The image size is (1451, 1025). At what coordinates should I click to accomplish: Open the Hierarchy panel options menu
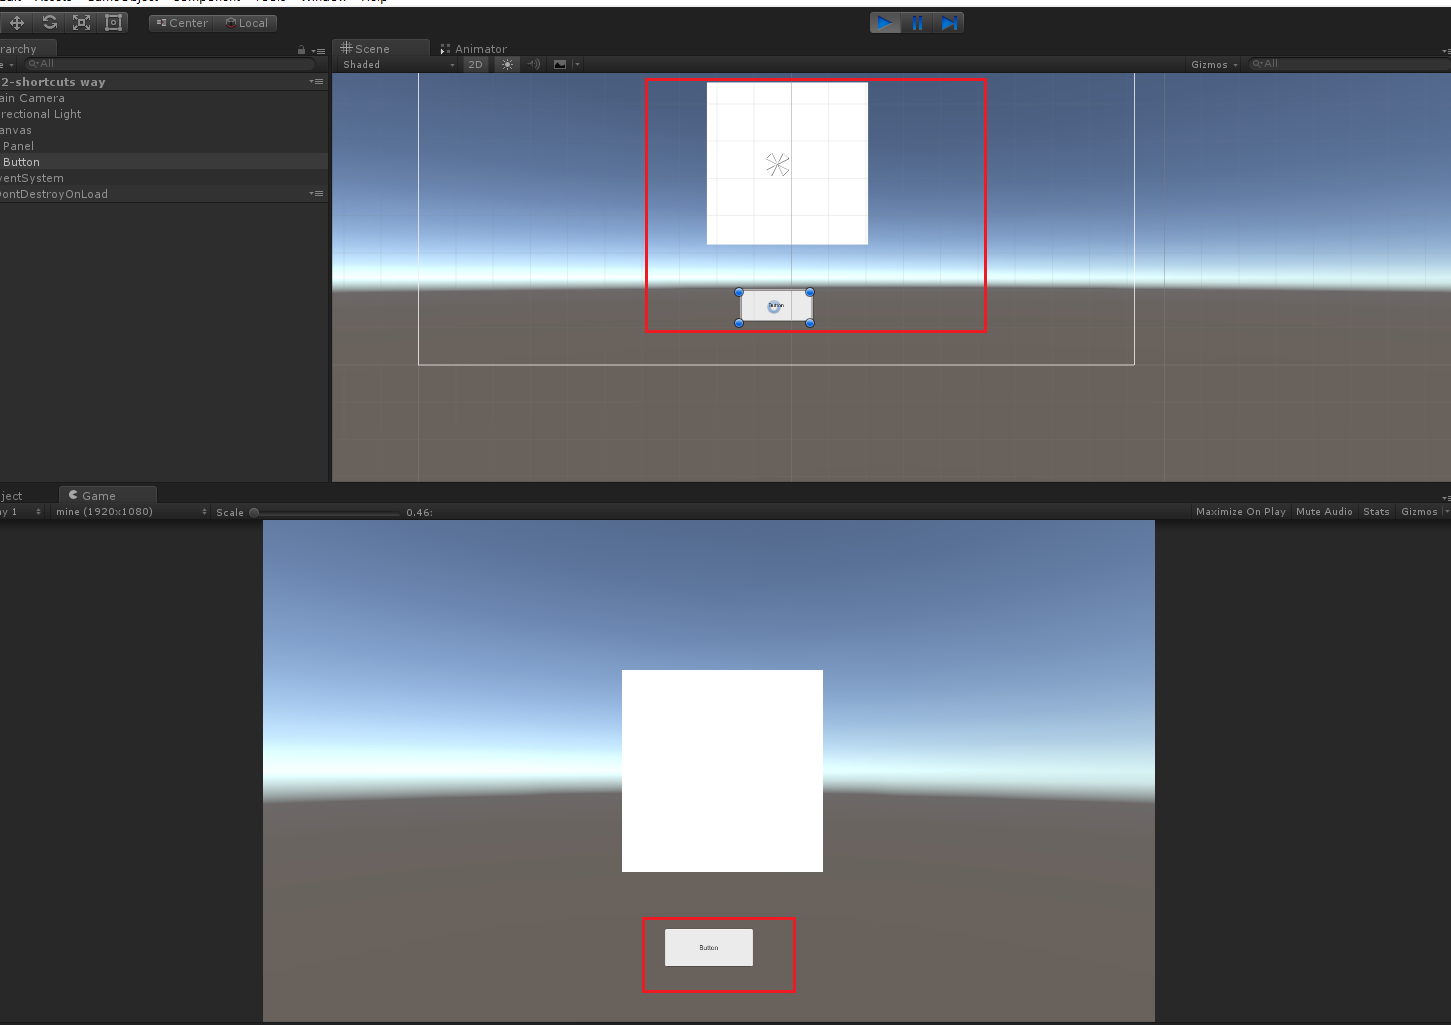pos(318,50)
